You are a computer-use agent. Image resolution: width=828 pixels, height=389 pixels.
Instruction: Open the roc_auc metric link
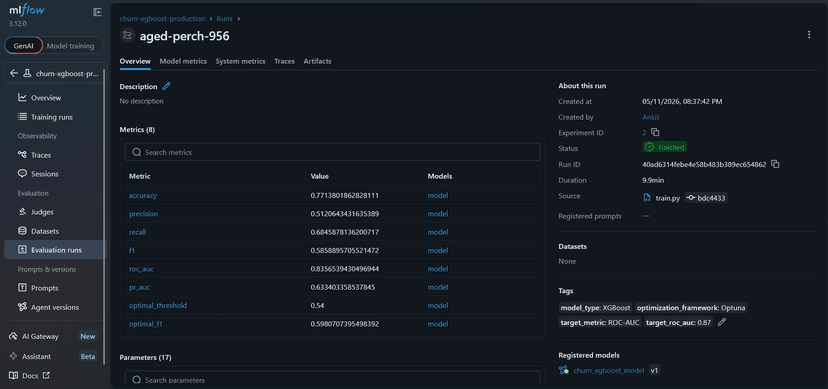tap(141, 269)
